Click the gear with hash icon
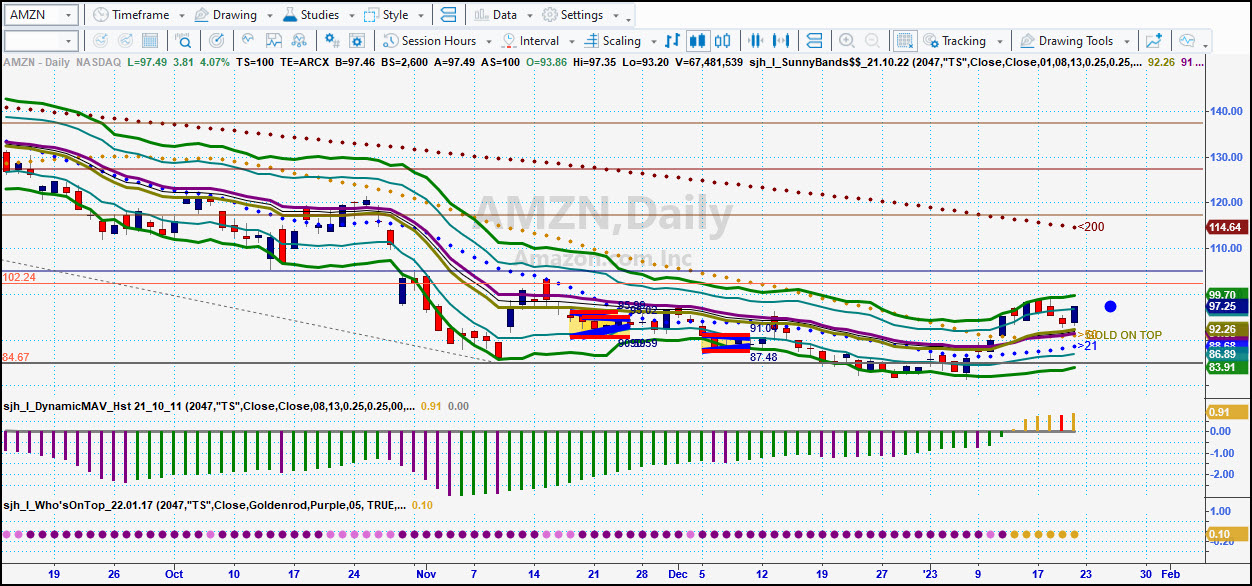 (x=332, y=41)
